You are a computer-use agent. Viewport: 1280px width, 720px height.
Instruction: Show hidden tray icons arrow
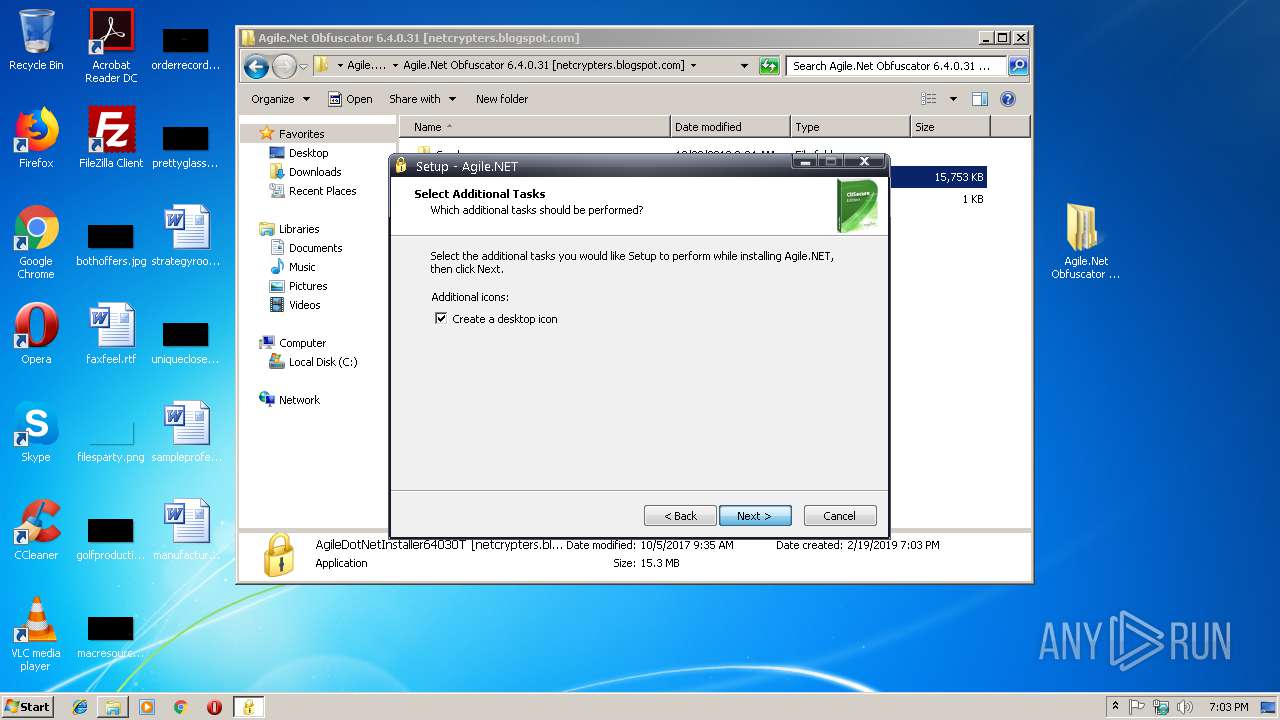click(x=1115, y=707)
